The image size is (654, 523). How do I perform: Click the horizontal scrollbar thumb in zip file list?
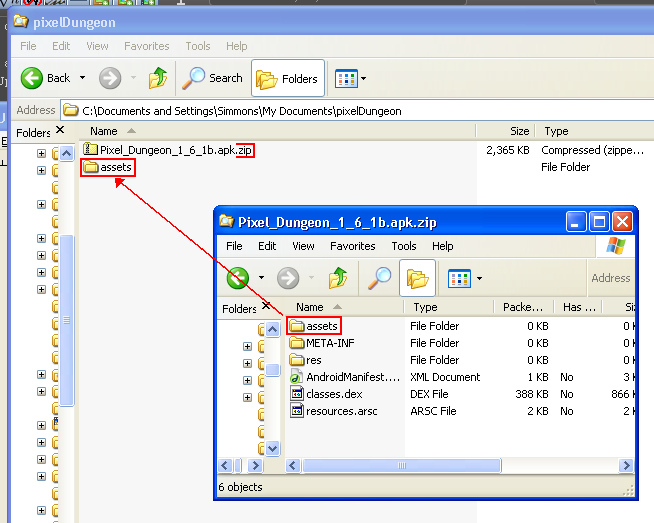click(x=402, y=465)
